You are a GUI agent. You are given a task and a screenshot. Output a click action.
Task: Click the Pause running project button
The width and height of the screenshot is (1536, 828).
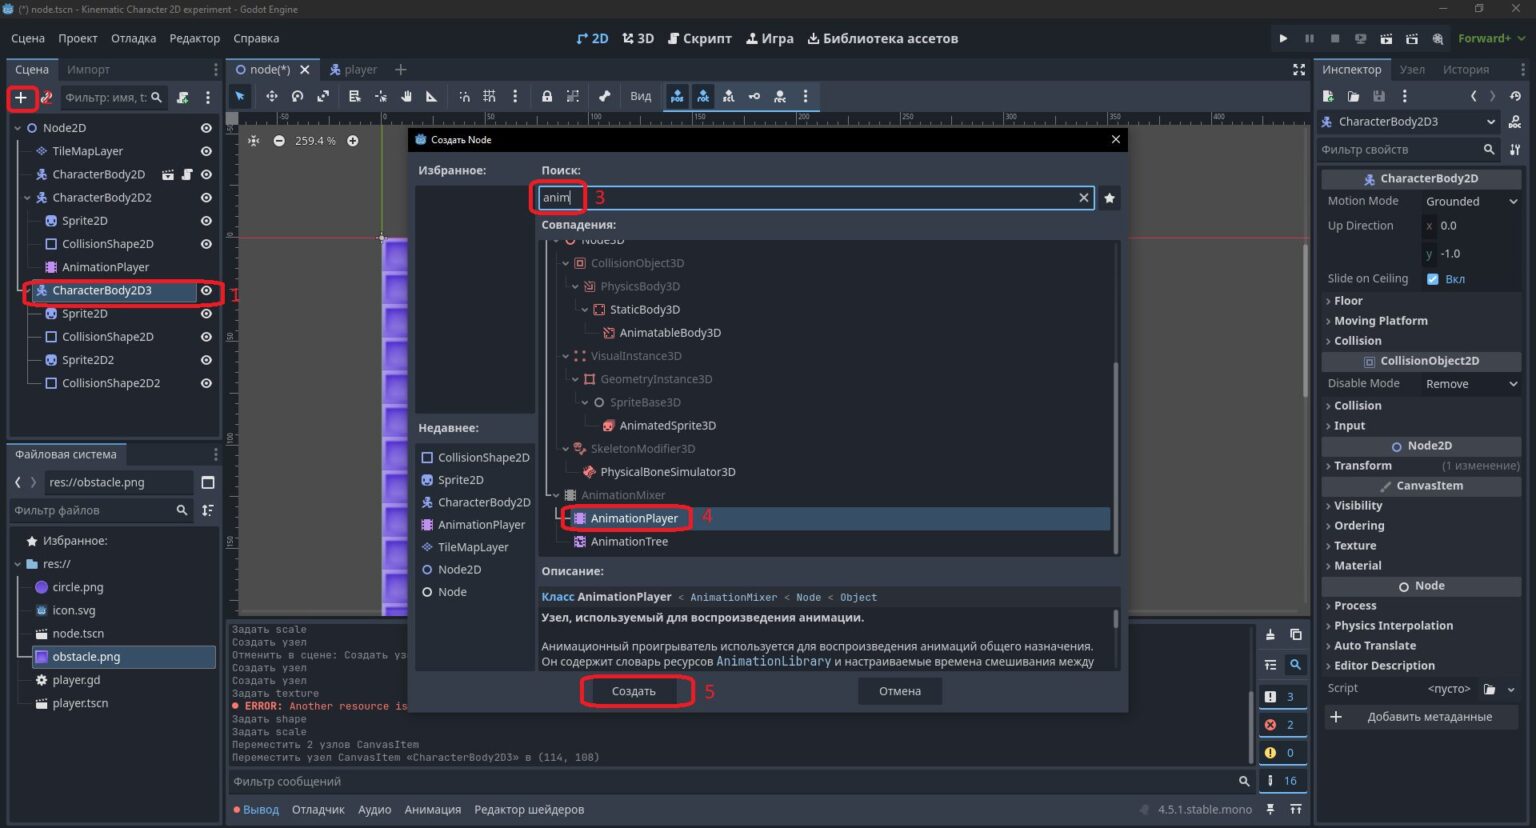point(1309,38)
